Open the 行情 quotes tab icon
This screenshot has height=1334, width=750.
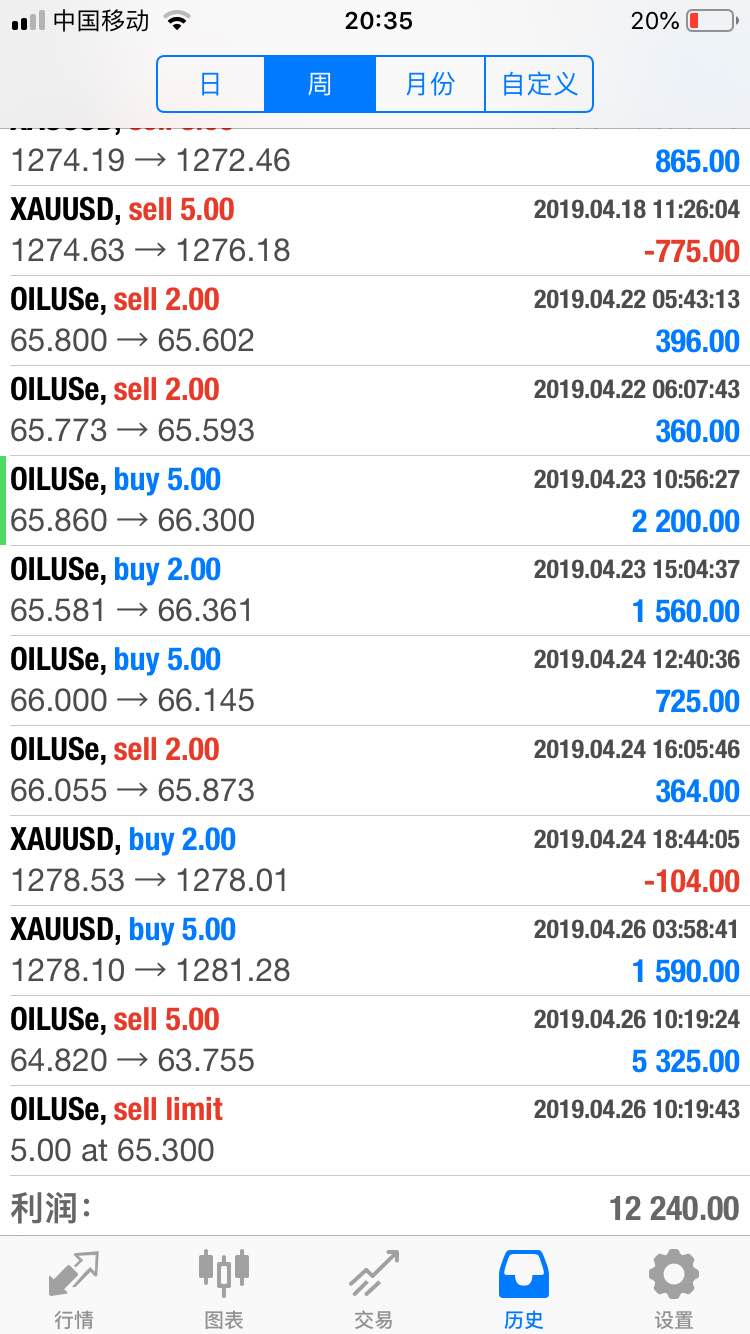[74, 1274]
